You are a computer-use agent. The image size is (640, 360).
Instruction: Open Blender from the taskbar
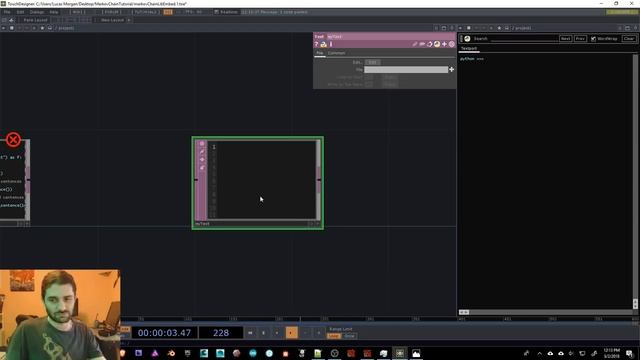click(171, 353)
